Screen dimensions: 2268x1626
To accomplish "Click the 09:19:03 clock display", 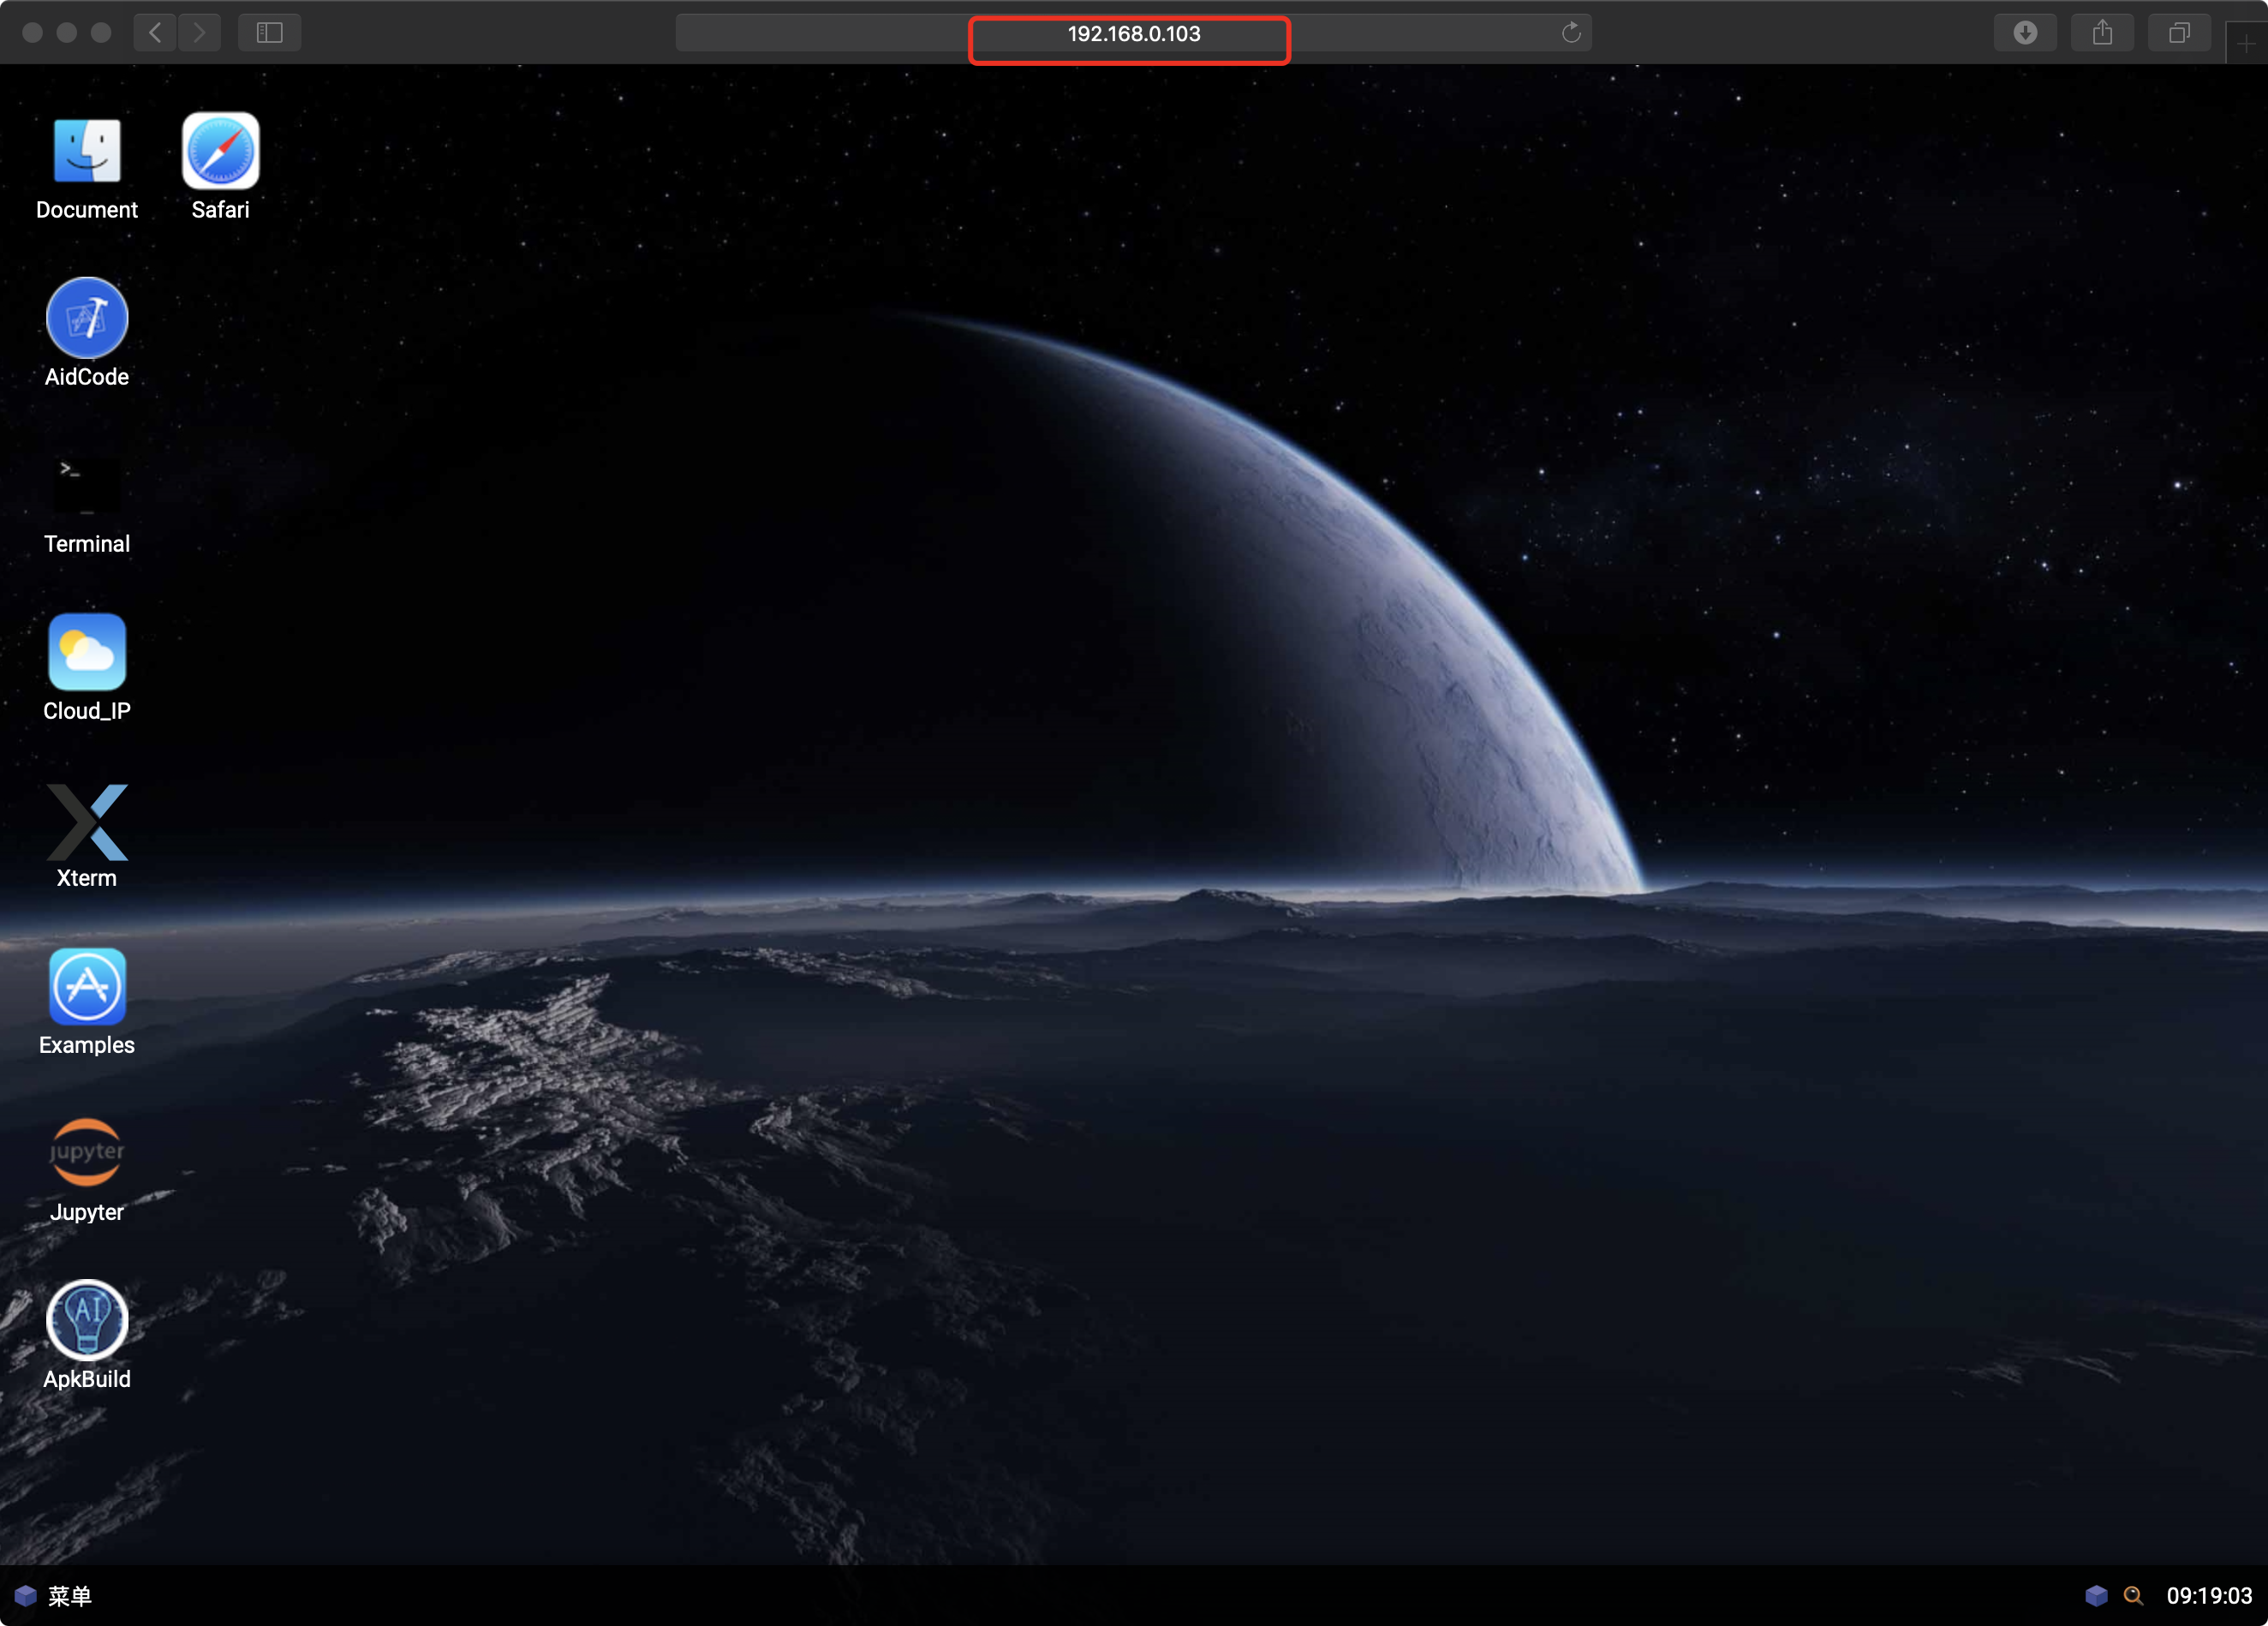I will pyautogui.click(x=2209, y=1596).
